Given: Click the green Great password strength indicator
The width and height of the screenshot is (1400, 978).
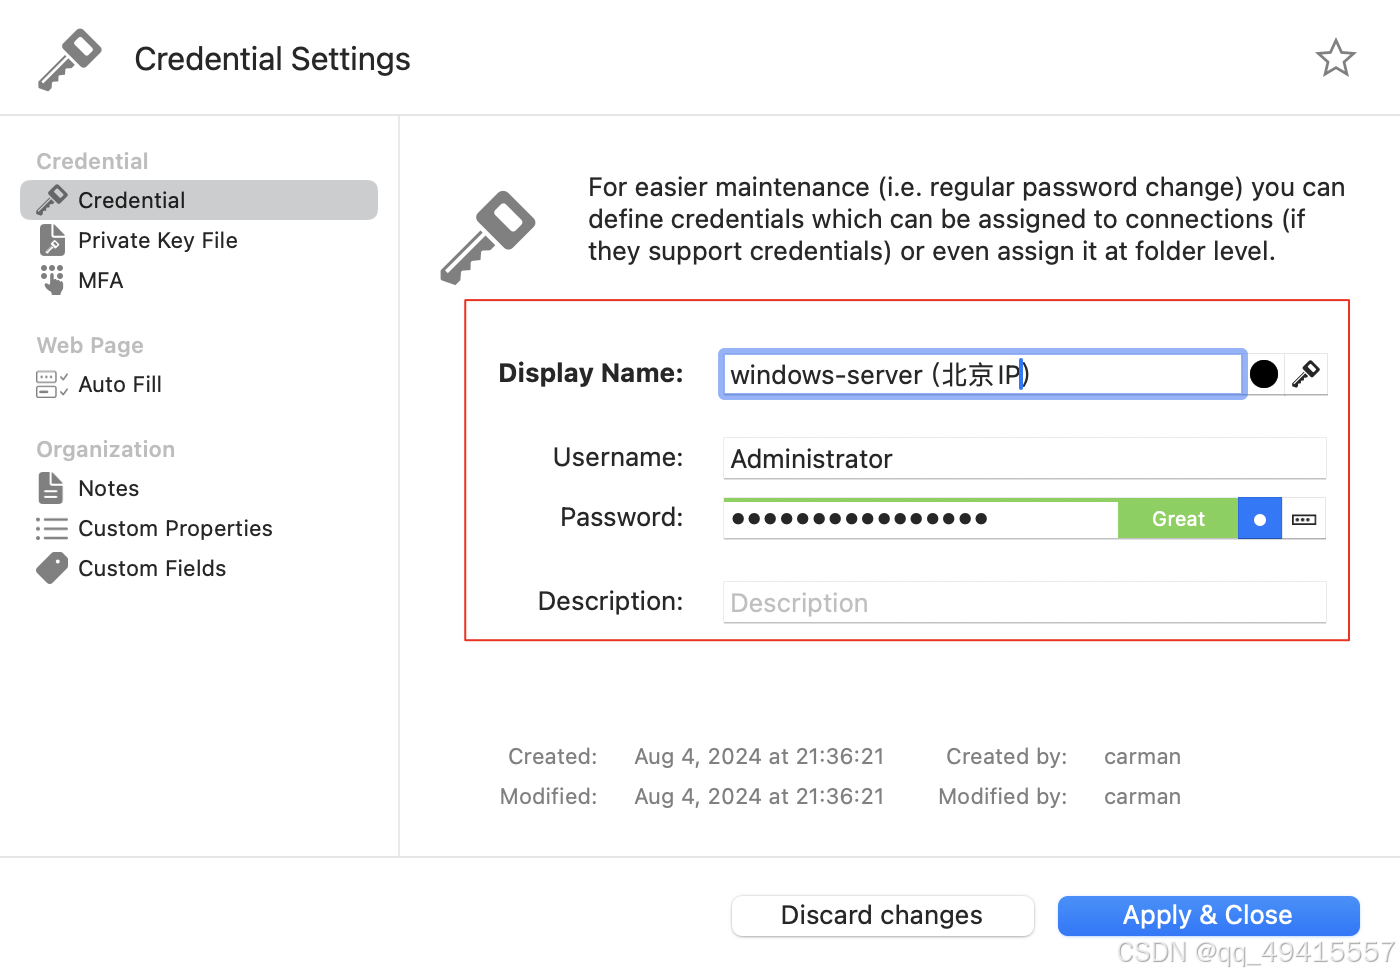Looking at the screenshot, I should [x=1178, y=519].
